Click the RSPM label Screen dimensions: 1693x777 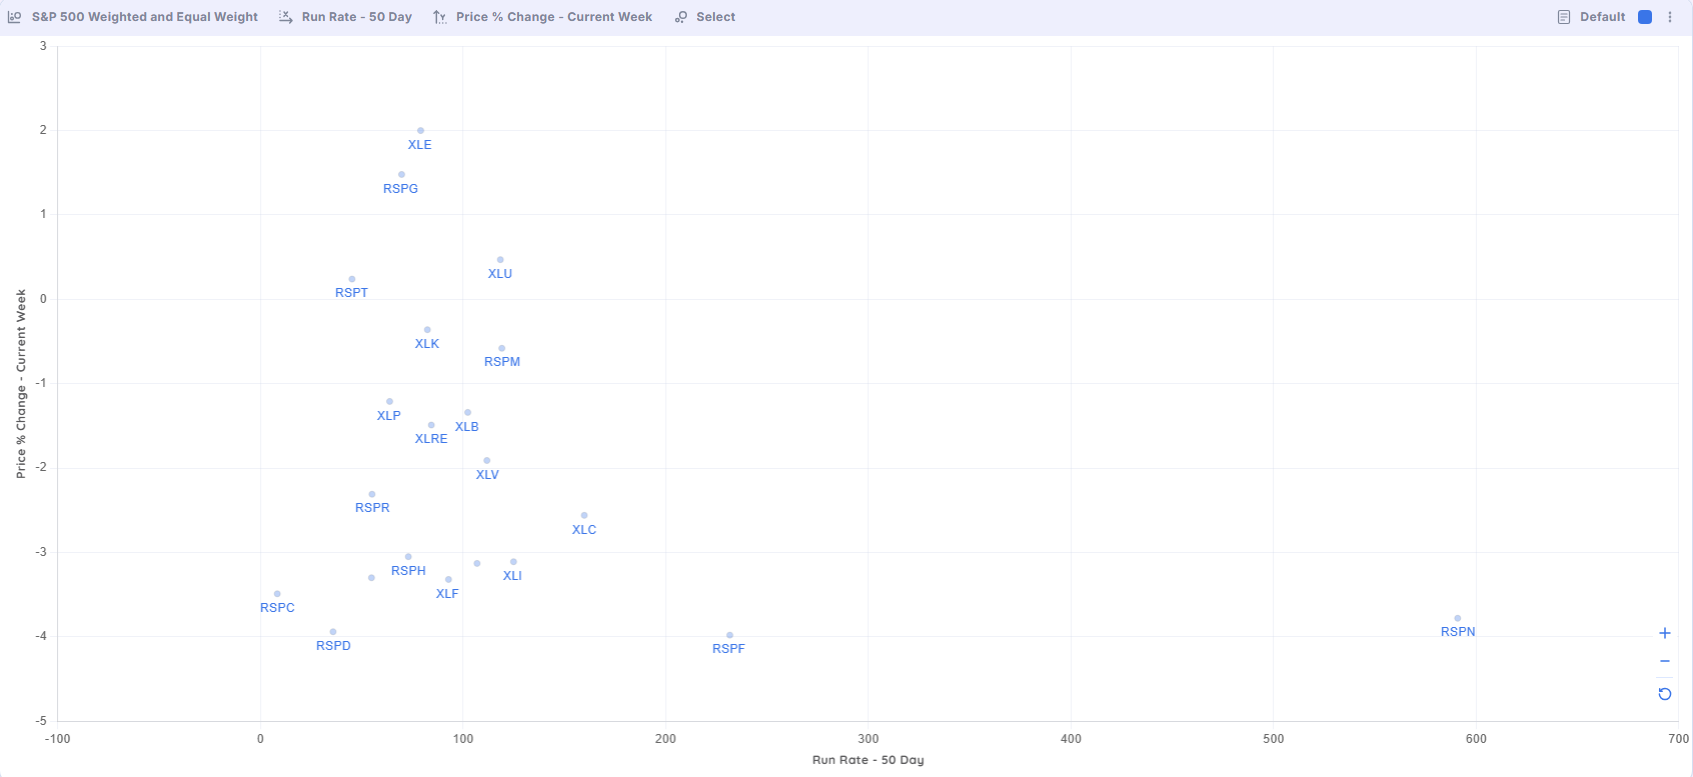coord(502,362)
